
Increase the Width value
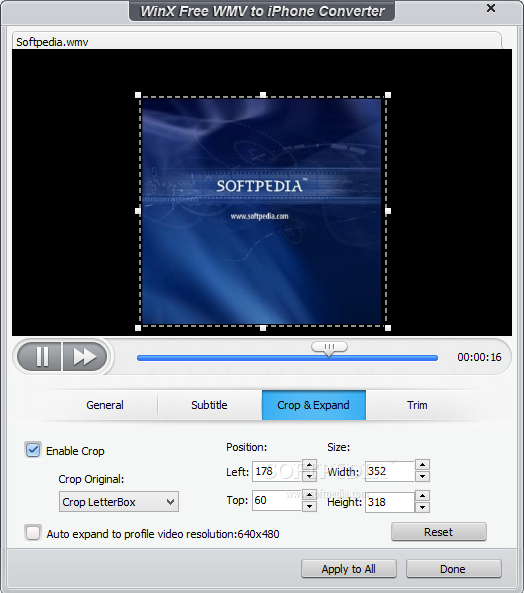coord(422,465)
